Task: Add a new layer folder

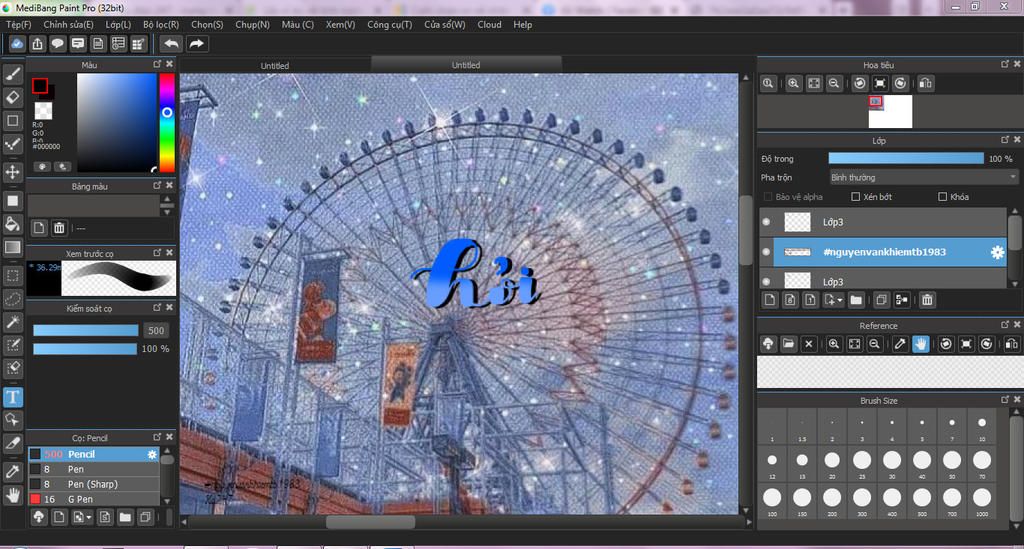Action: (856, 300)
